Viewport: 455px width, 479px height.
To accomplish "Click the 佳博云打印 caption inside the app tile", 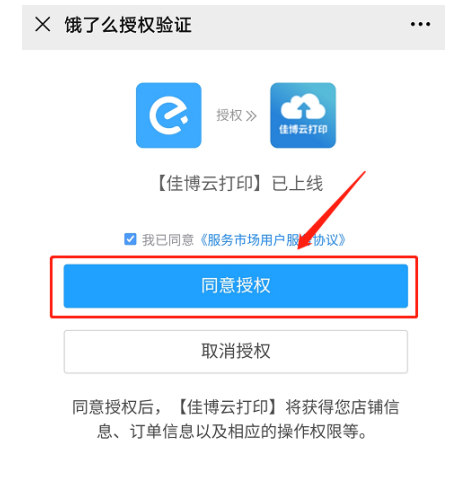I will point(303,129).
